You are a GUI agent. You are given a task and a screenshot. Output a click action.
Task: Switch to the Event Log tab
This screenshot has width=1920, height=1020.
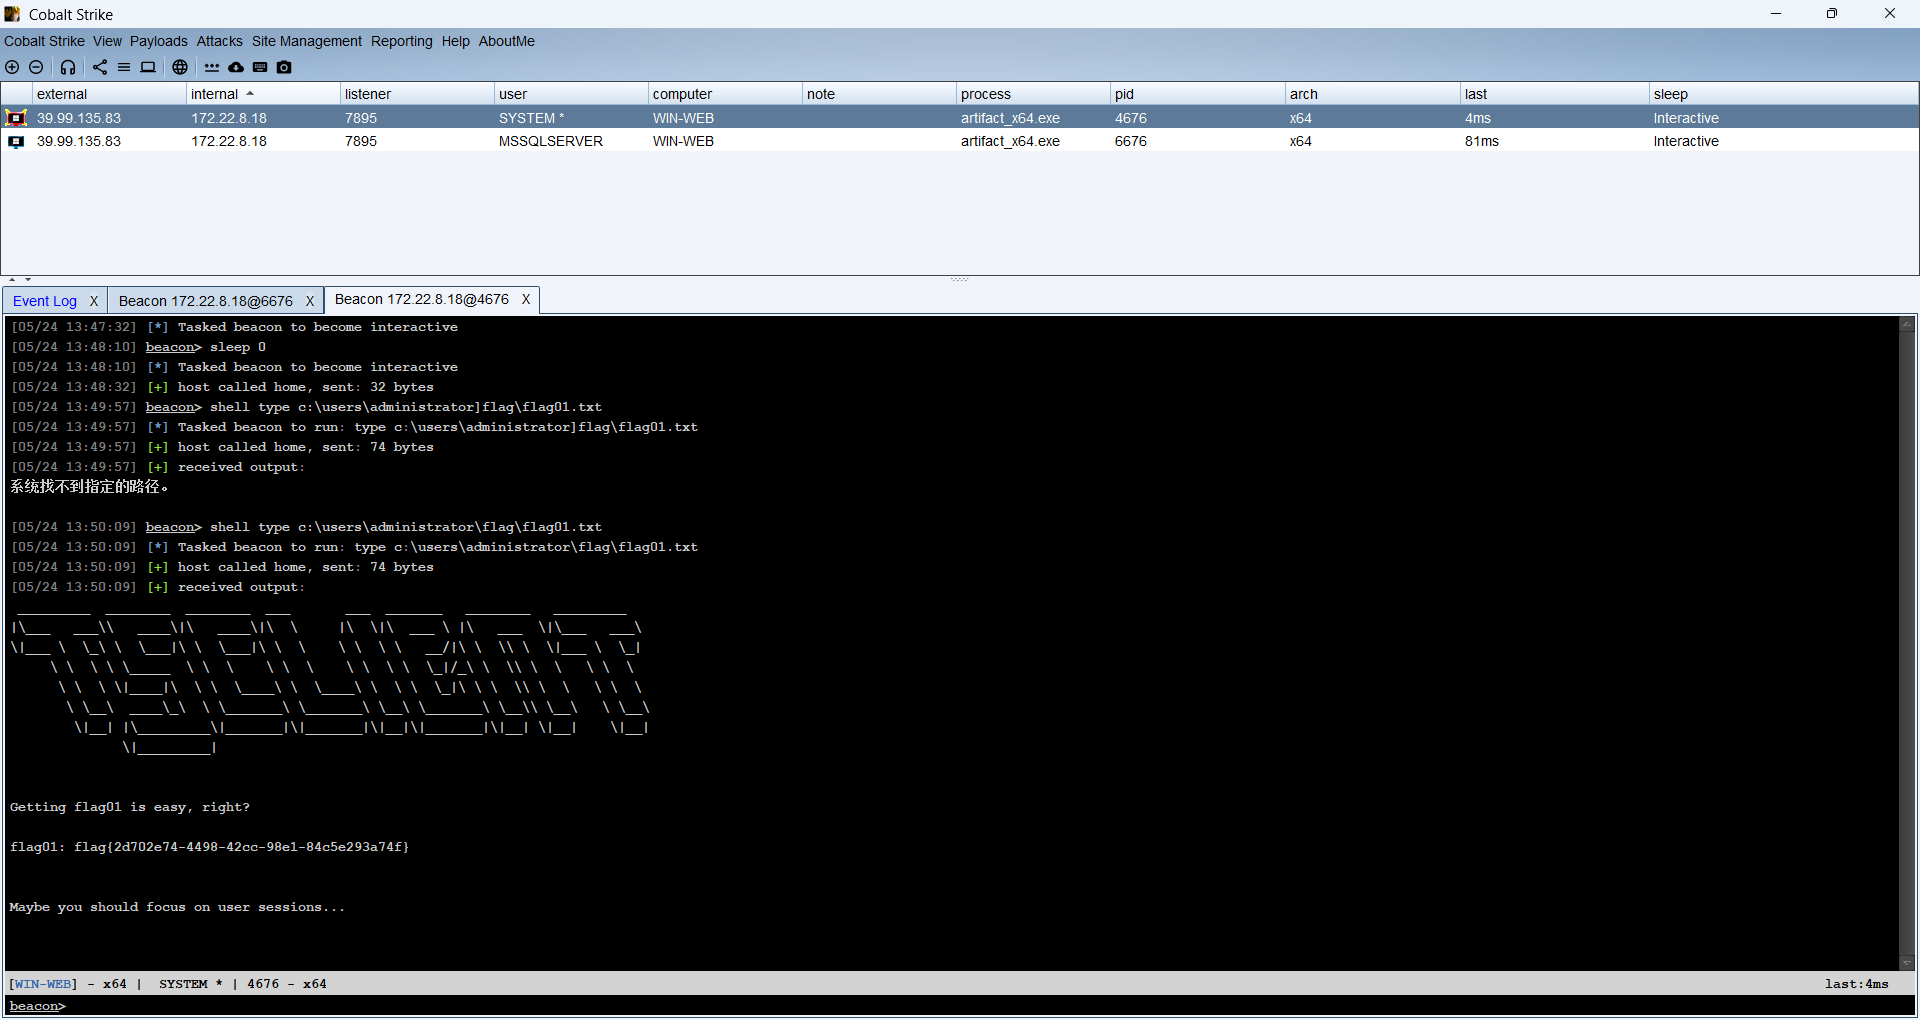point(45,301)
